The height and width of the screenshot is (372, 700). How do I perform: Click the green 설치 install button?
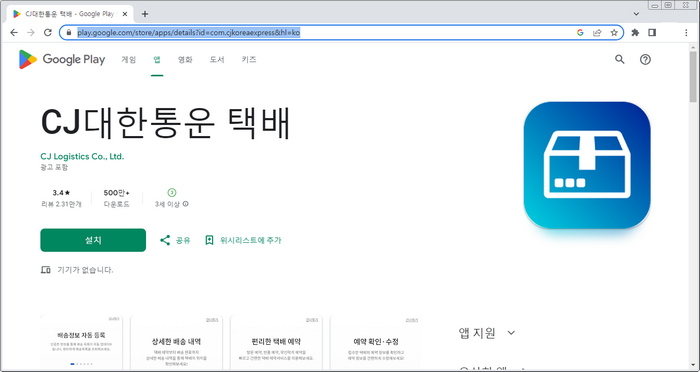click(93, 240)
